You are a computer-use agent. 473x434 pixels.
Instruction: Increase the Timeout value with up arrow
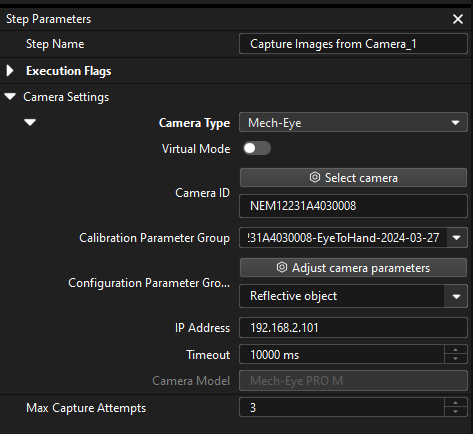click(x=456, y=350)
